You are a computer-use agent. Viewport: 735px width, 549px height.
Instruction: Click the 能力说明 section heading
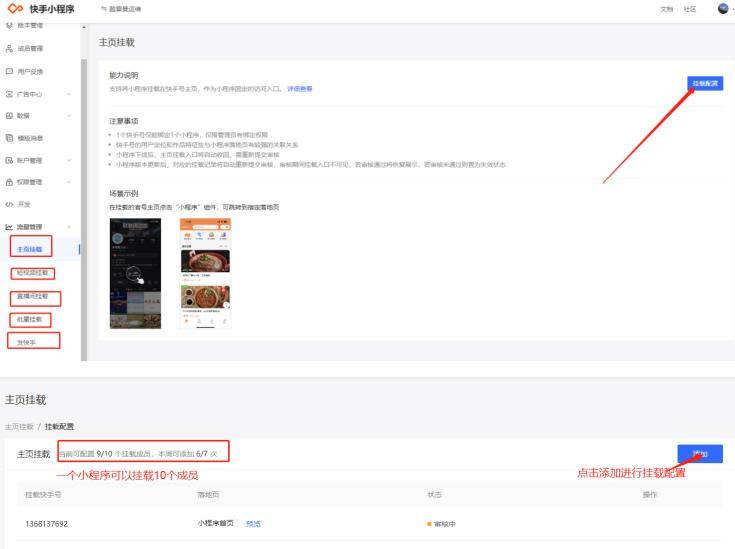click(x=124, y=75)
